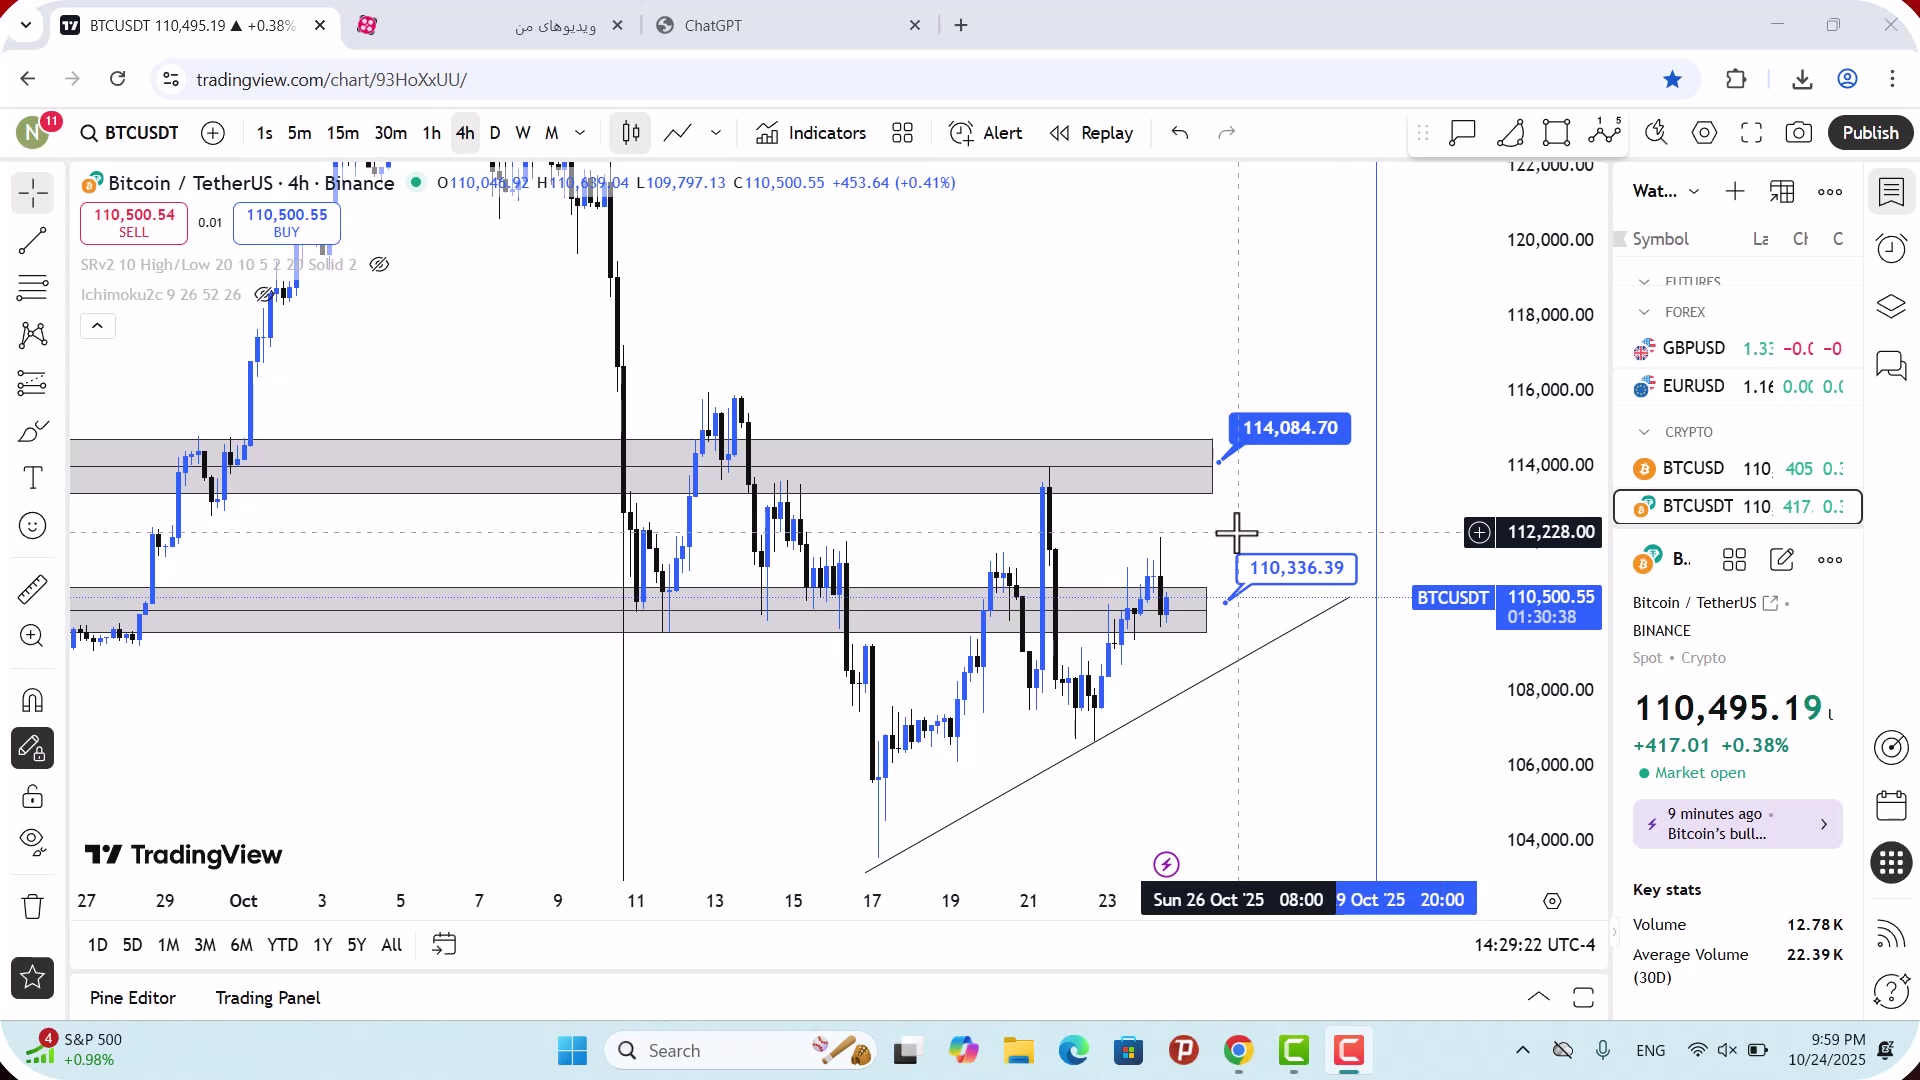This screenshot has width=1920, height=1080.
Task: Open the Trading Panel tab
Action: click(268, 998)
